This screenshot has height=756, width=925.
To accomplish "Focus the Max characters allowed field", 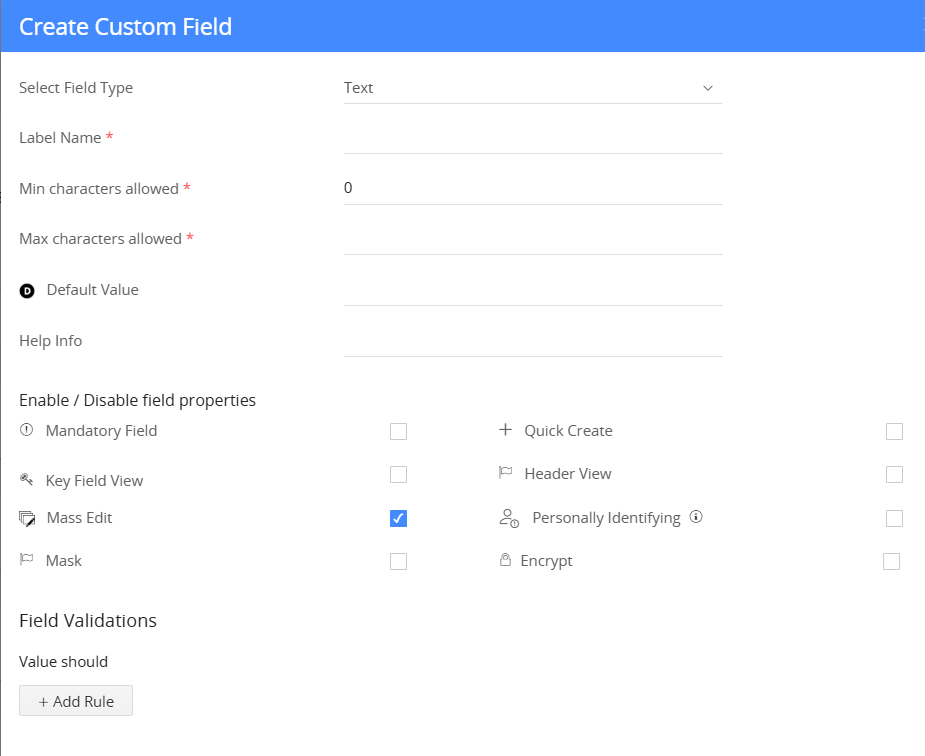I will pyautogui.click(x=532, y=239).
